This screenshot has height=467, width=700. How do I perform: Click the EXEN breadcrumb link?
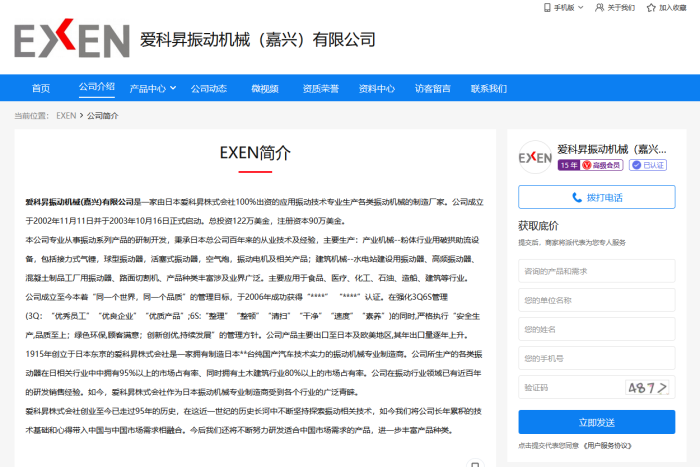pyautogui.click(x=66, y=116)
